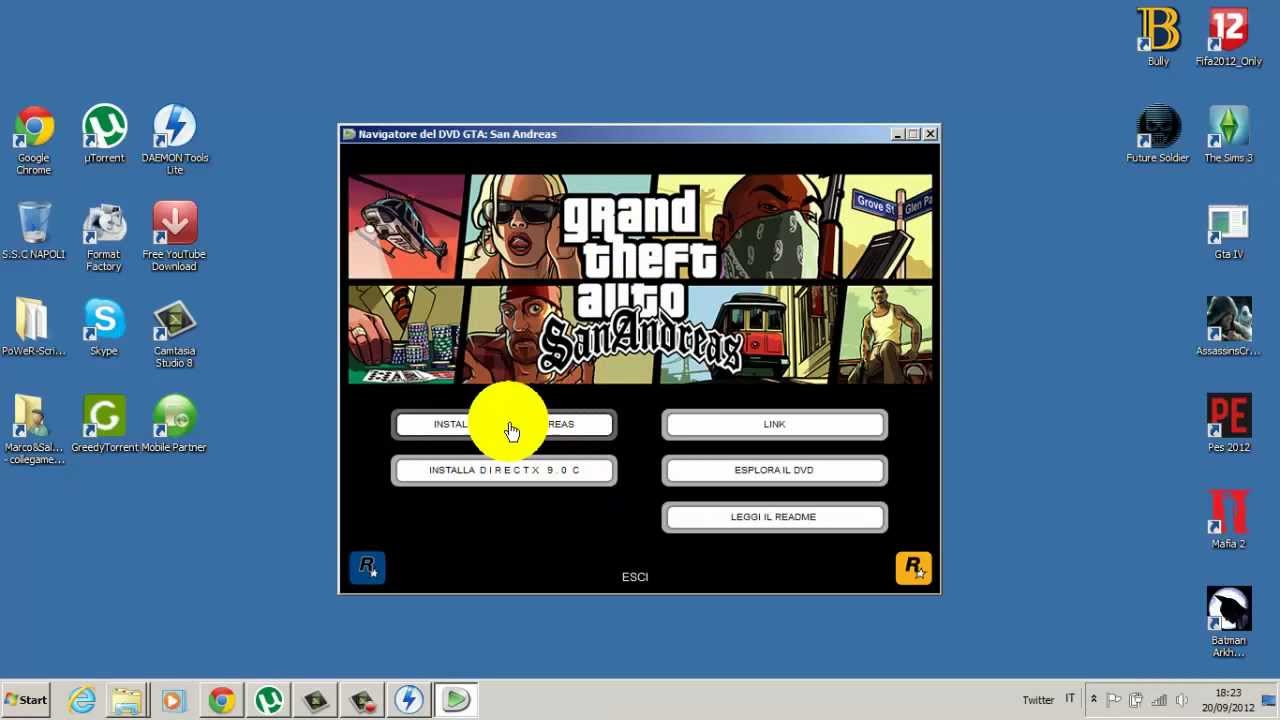Screen dimensions: 1280x720
Task: Click the Twitter toolbar in the taskbar
Action: [x=1038, y=700]
